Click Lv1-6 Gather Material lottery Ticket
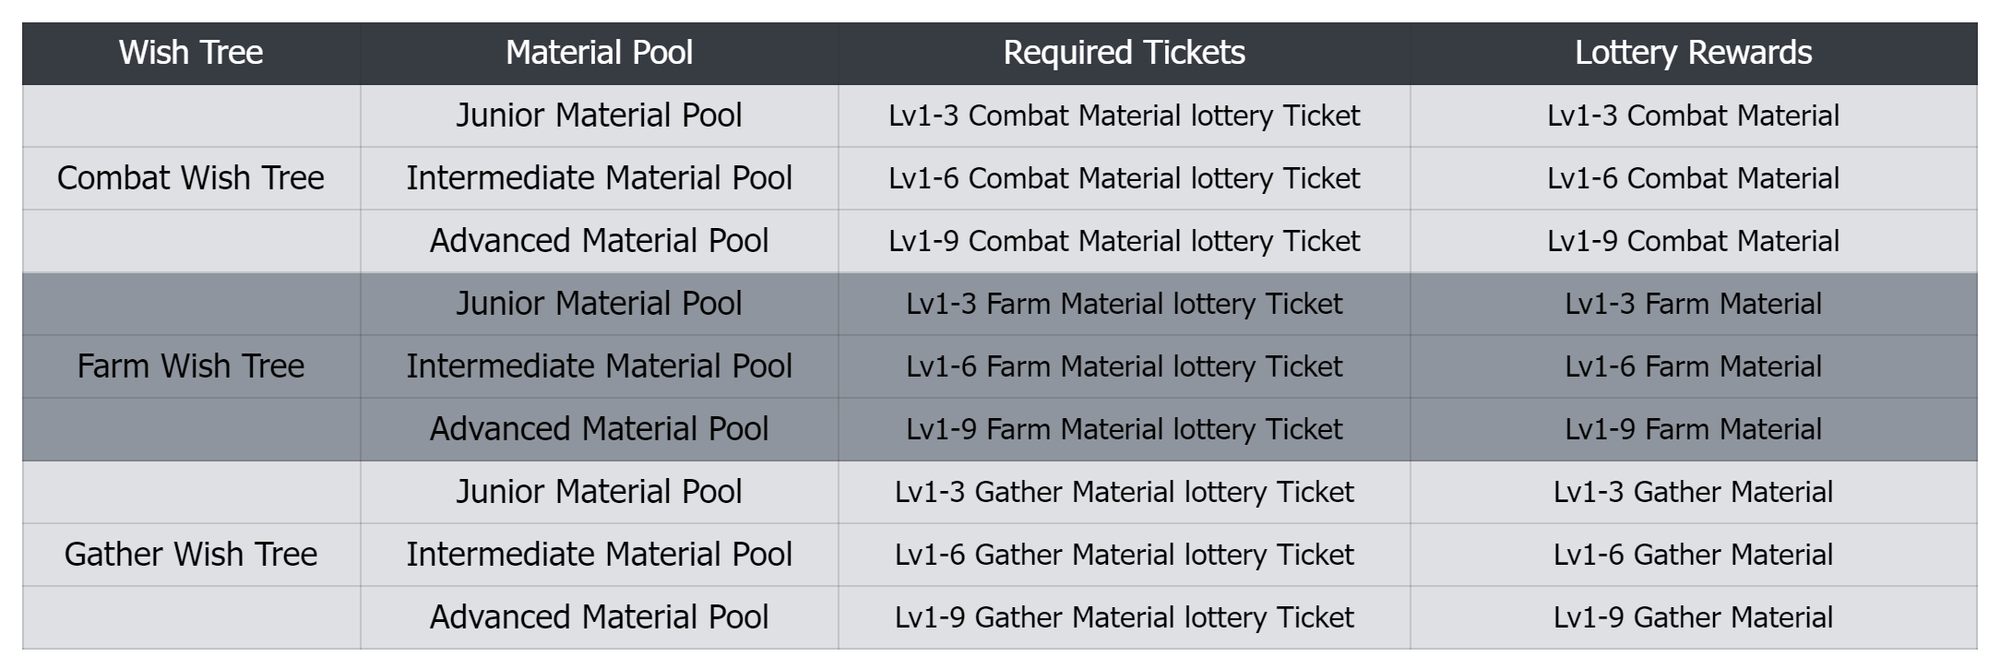The height and width of the screenshot is (672, 2000). tap(1124, 554)
